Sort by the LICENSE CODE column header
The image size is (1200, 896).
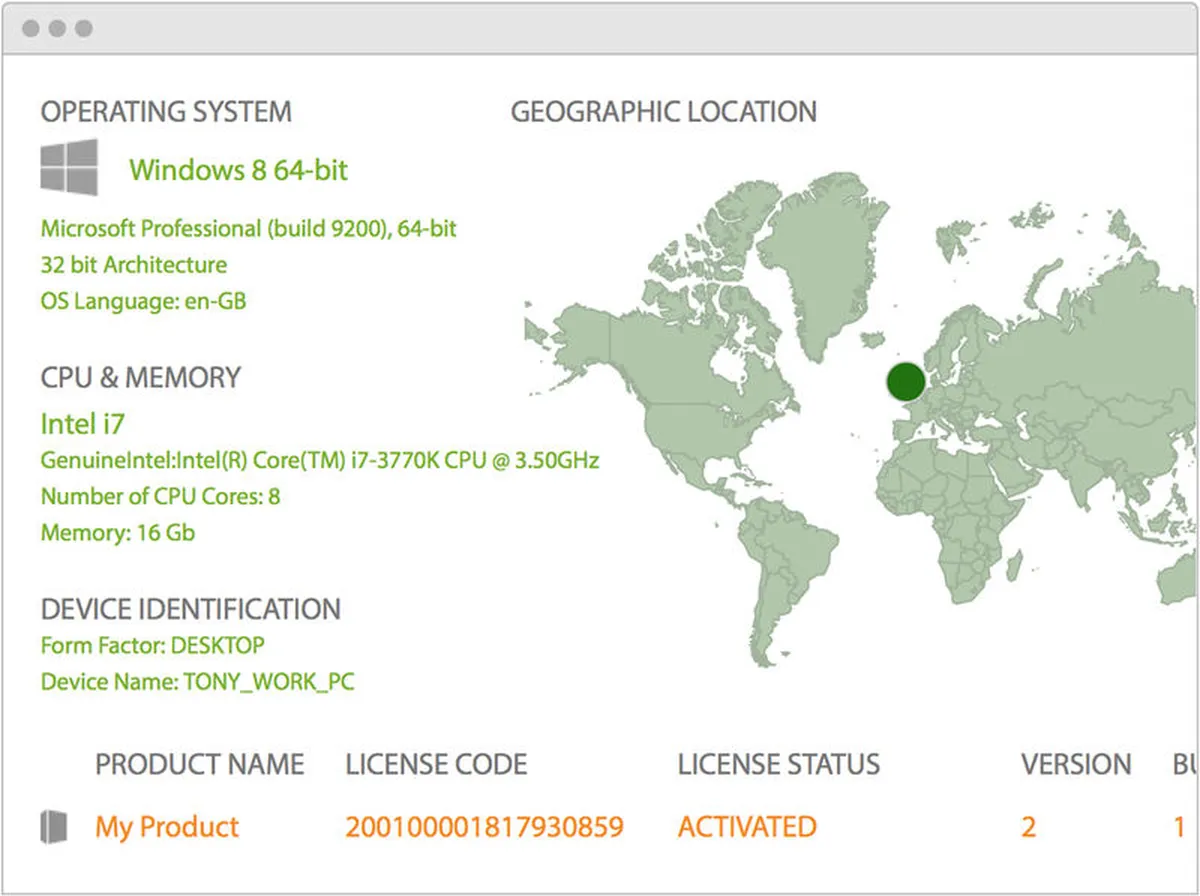[436, 765]
